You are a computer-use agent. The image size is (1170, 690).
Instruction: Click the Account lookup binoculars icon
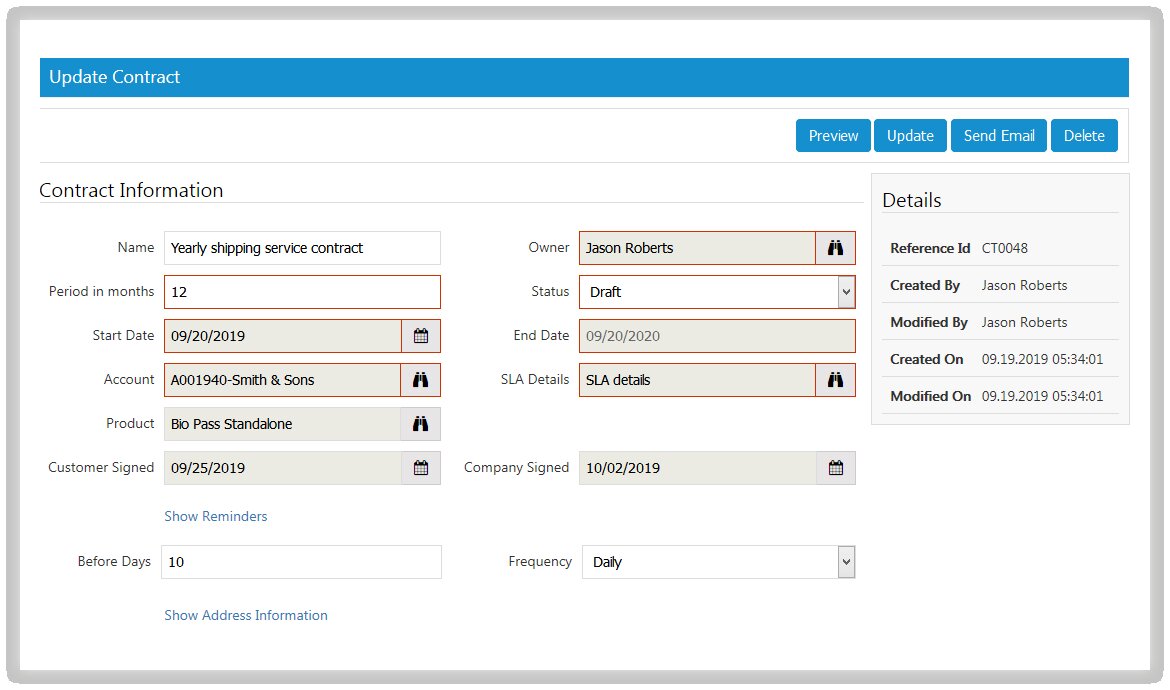(421, 380)
